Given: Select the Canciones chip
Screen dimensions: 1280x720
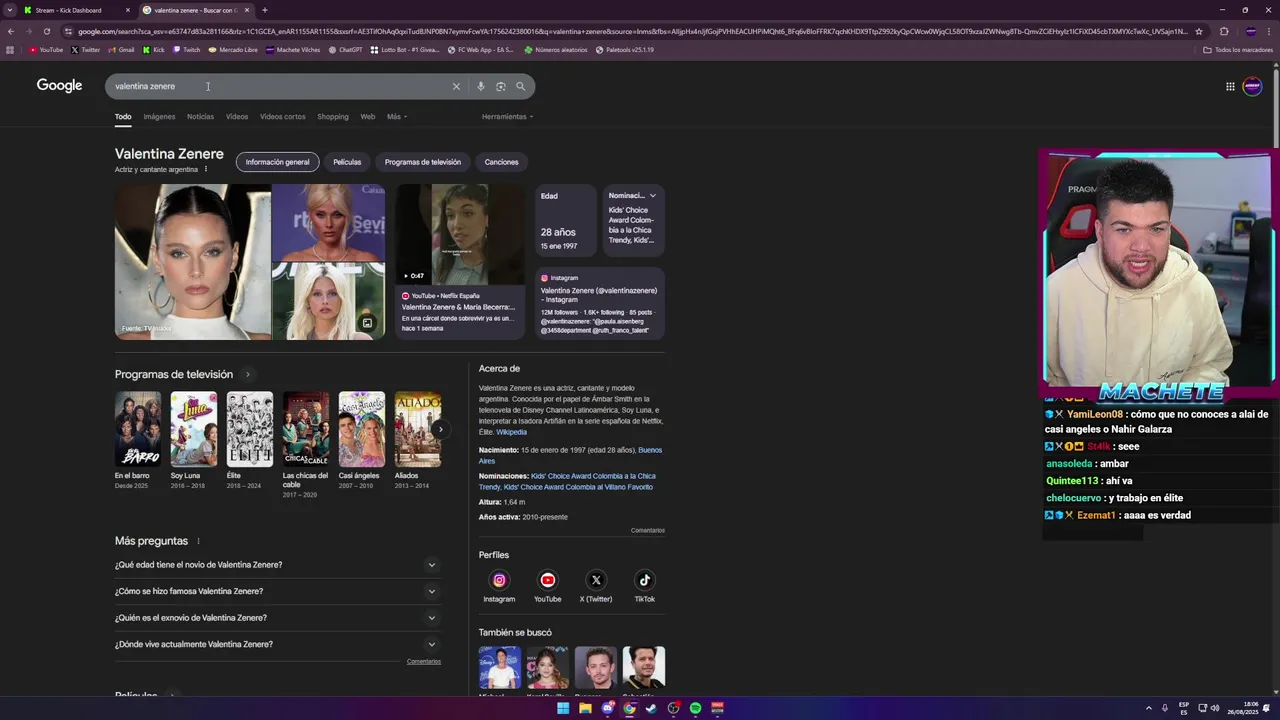Looking at the screenshot, I should click(x=502, y=162).
